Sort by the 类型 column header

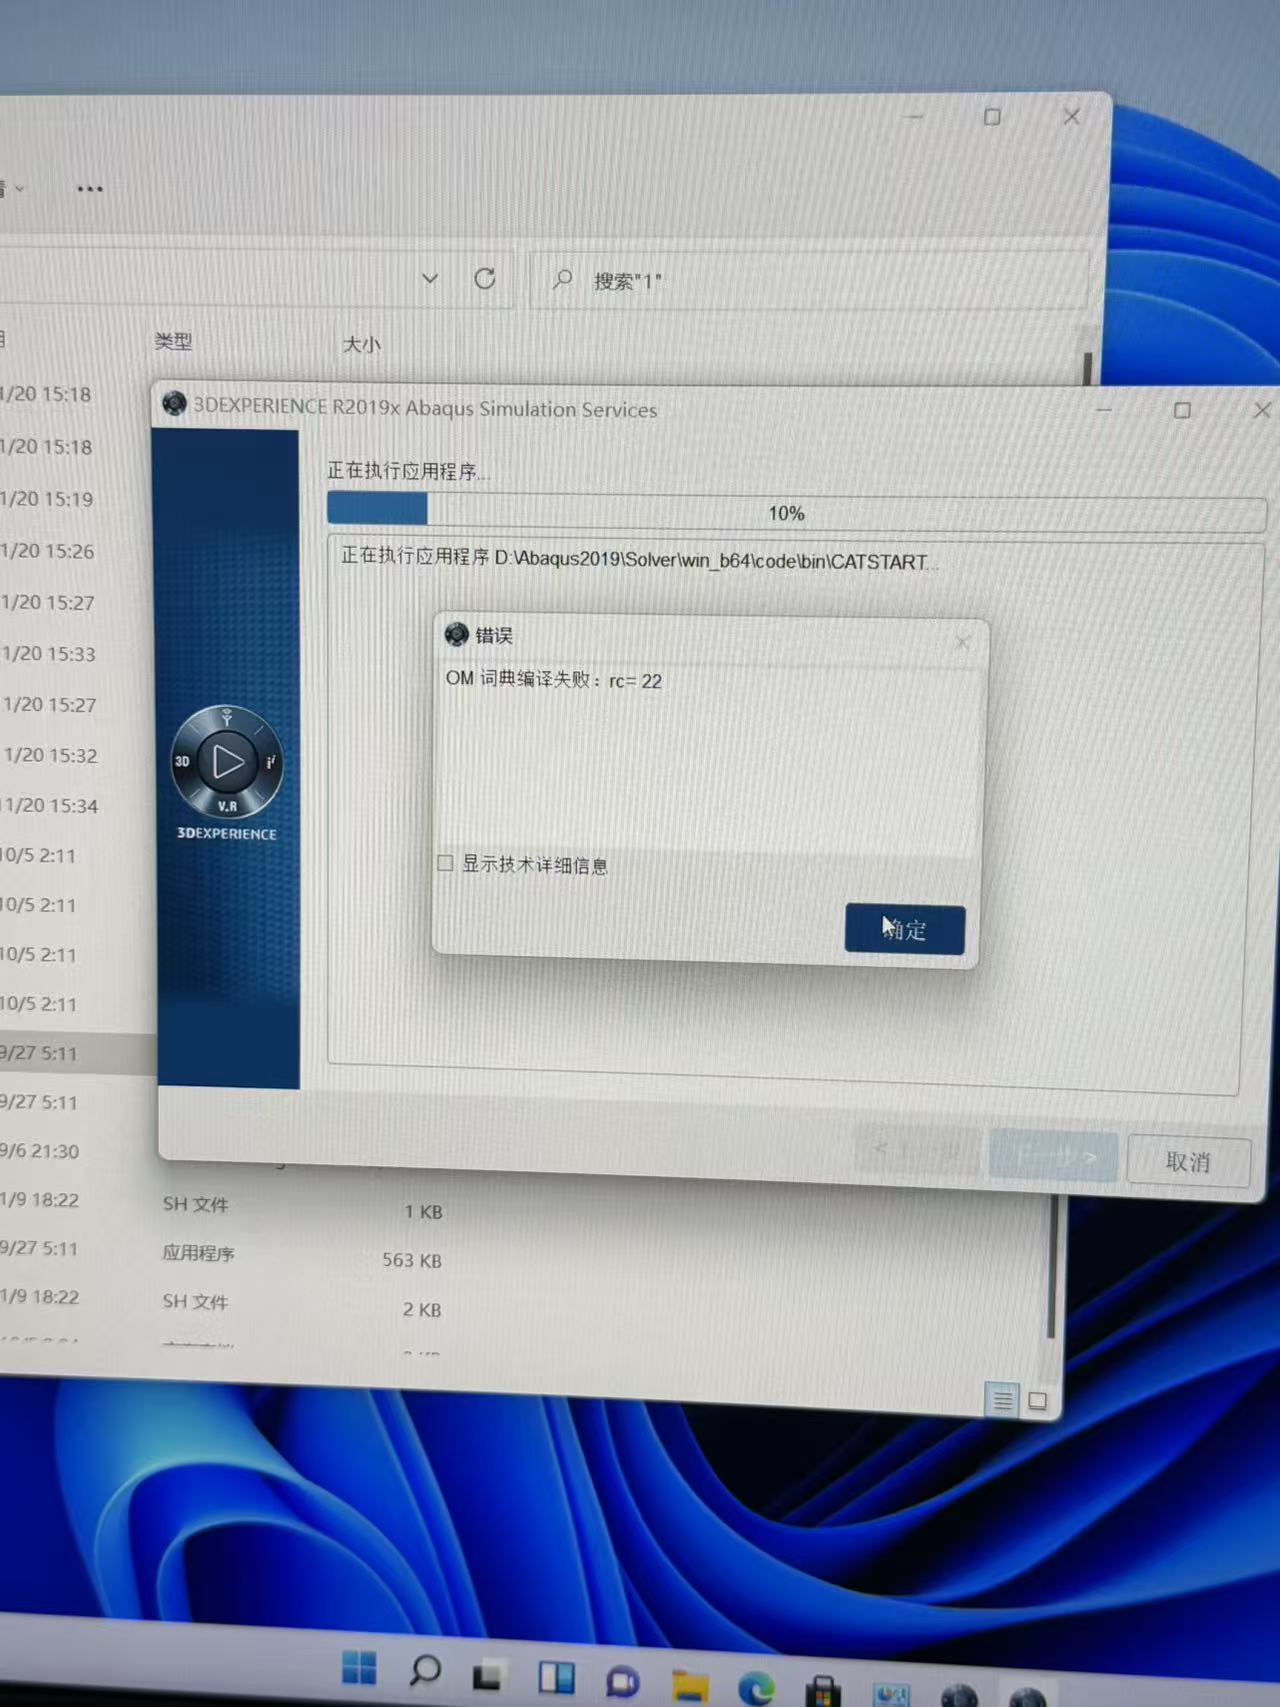[173, 341]
